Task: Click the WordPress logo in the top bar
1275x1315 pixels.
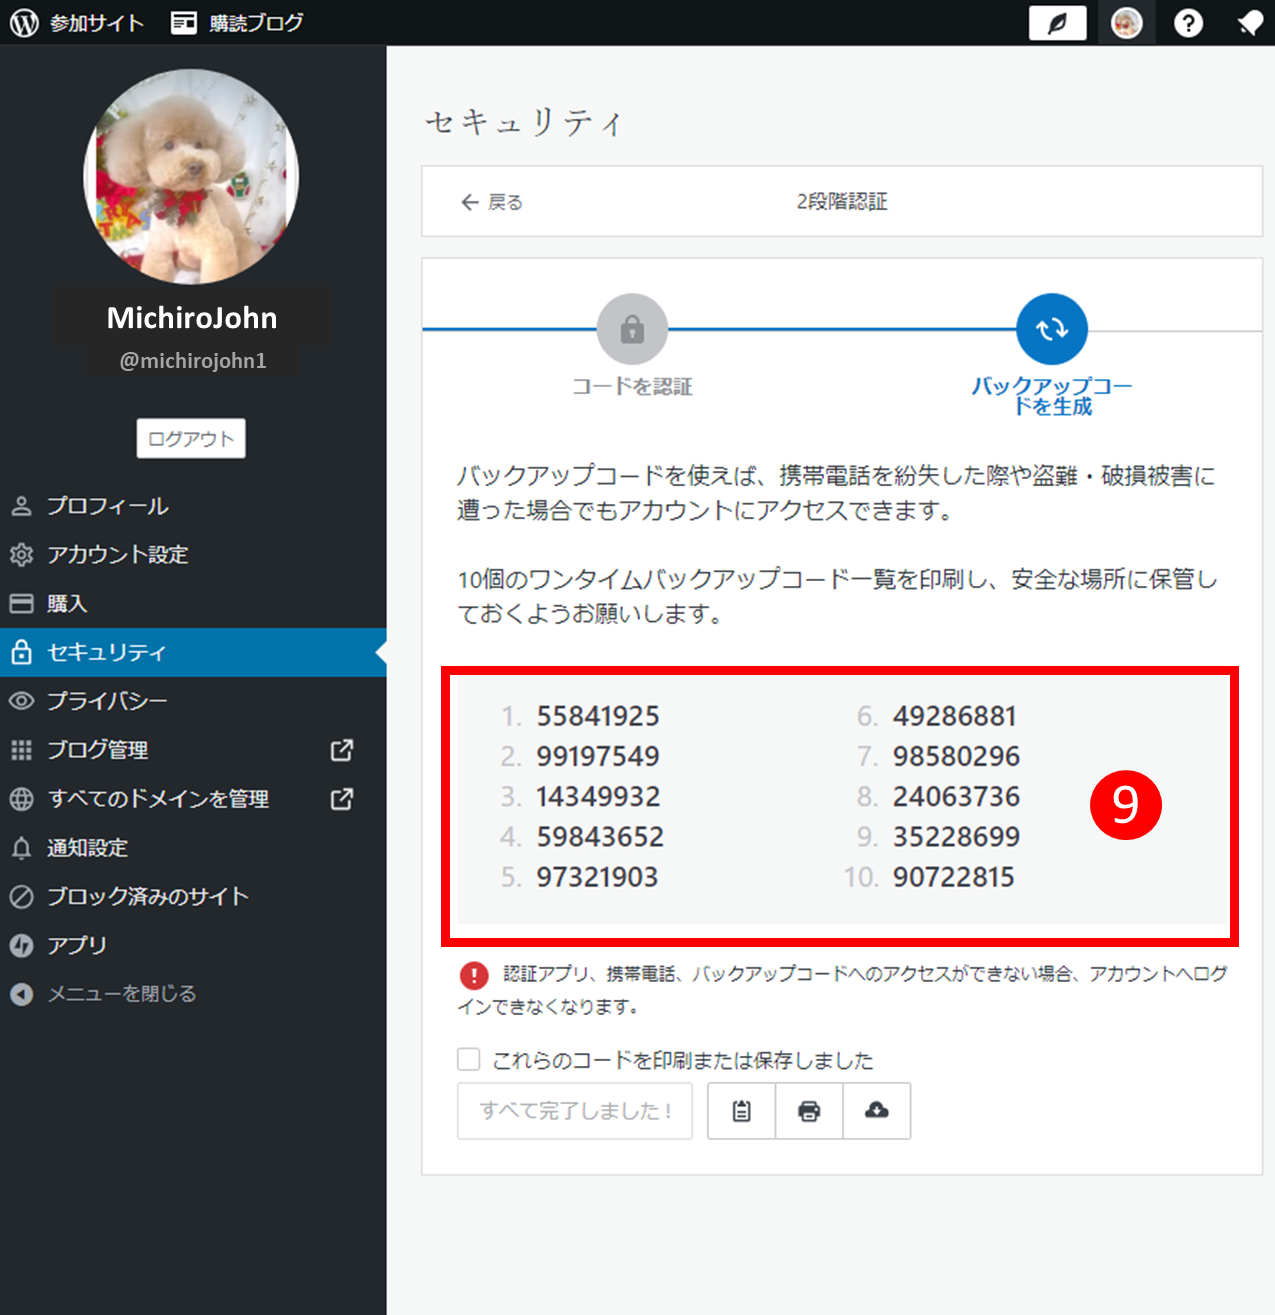Action: 22,22
